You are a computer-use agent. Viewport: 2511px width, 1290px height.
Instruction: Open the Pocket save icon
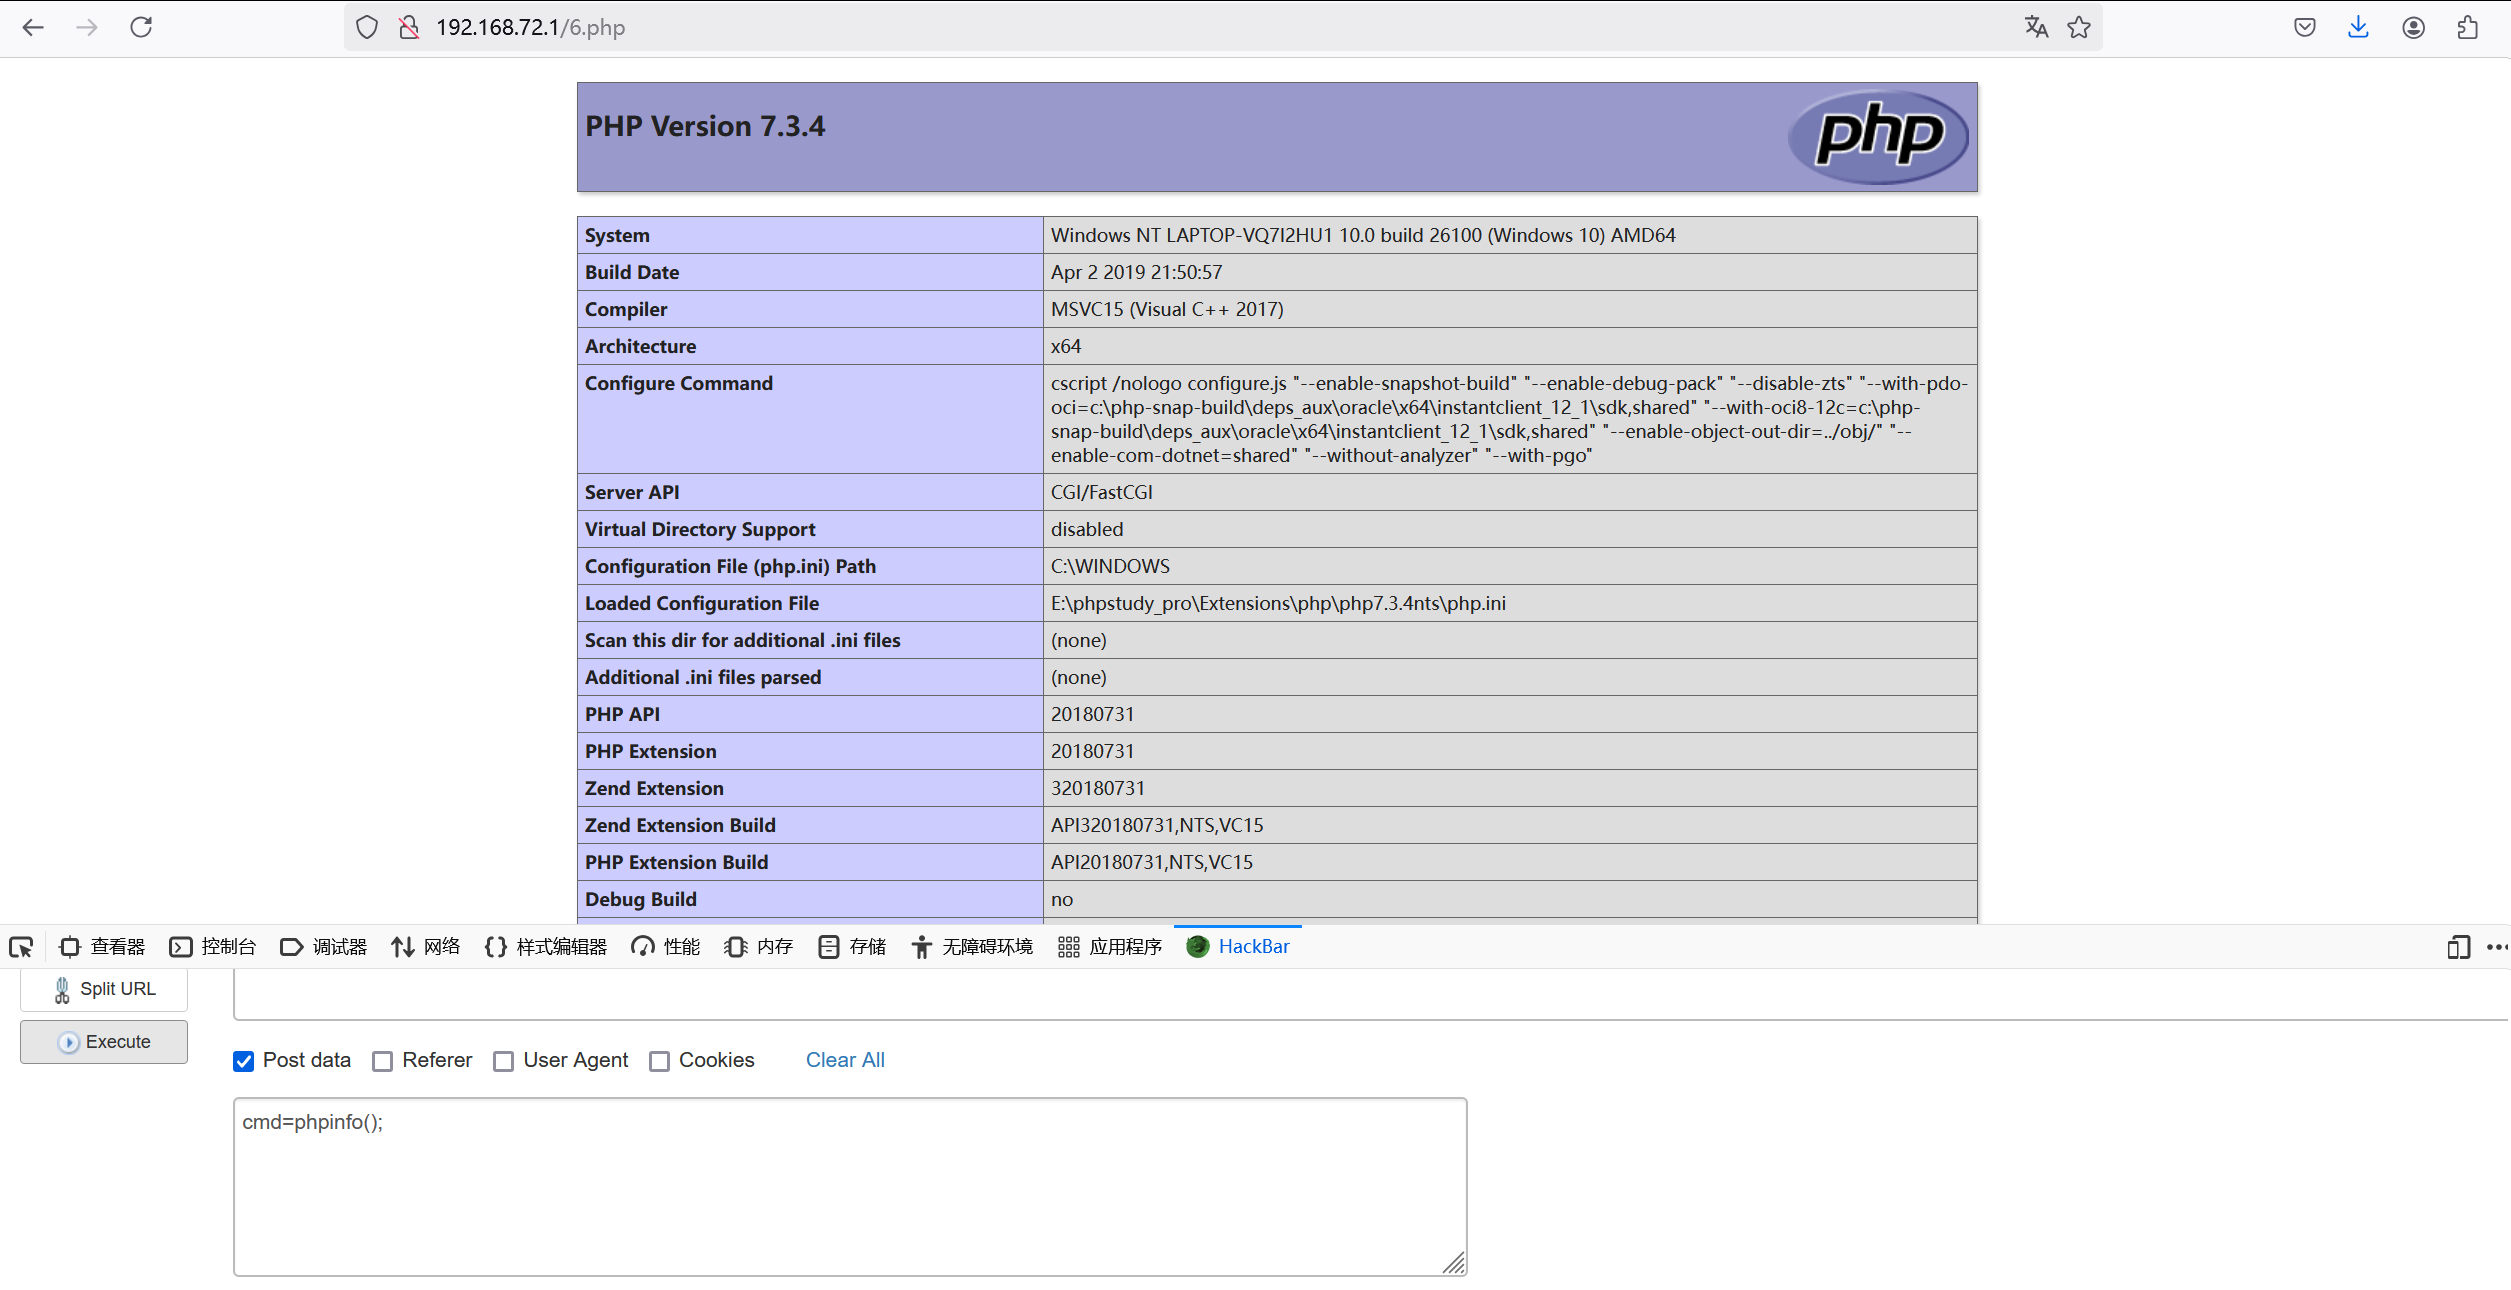[x=2305, y=27]
